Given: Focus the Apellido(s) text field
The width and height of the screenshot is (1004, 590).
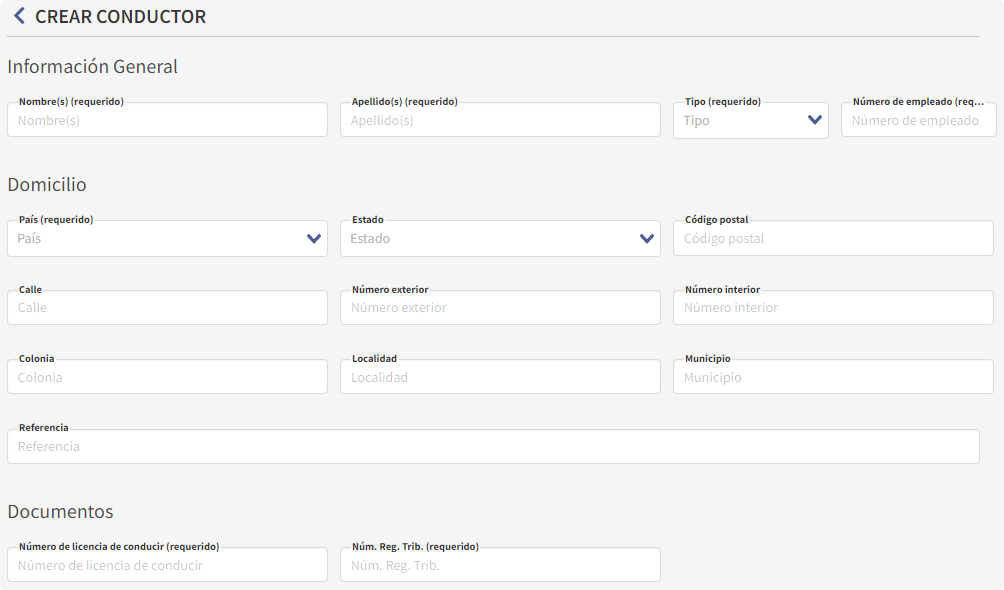Looking at the screenshot, I should pyautogui.click(x=500, y=121).
